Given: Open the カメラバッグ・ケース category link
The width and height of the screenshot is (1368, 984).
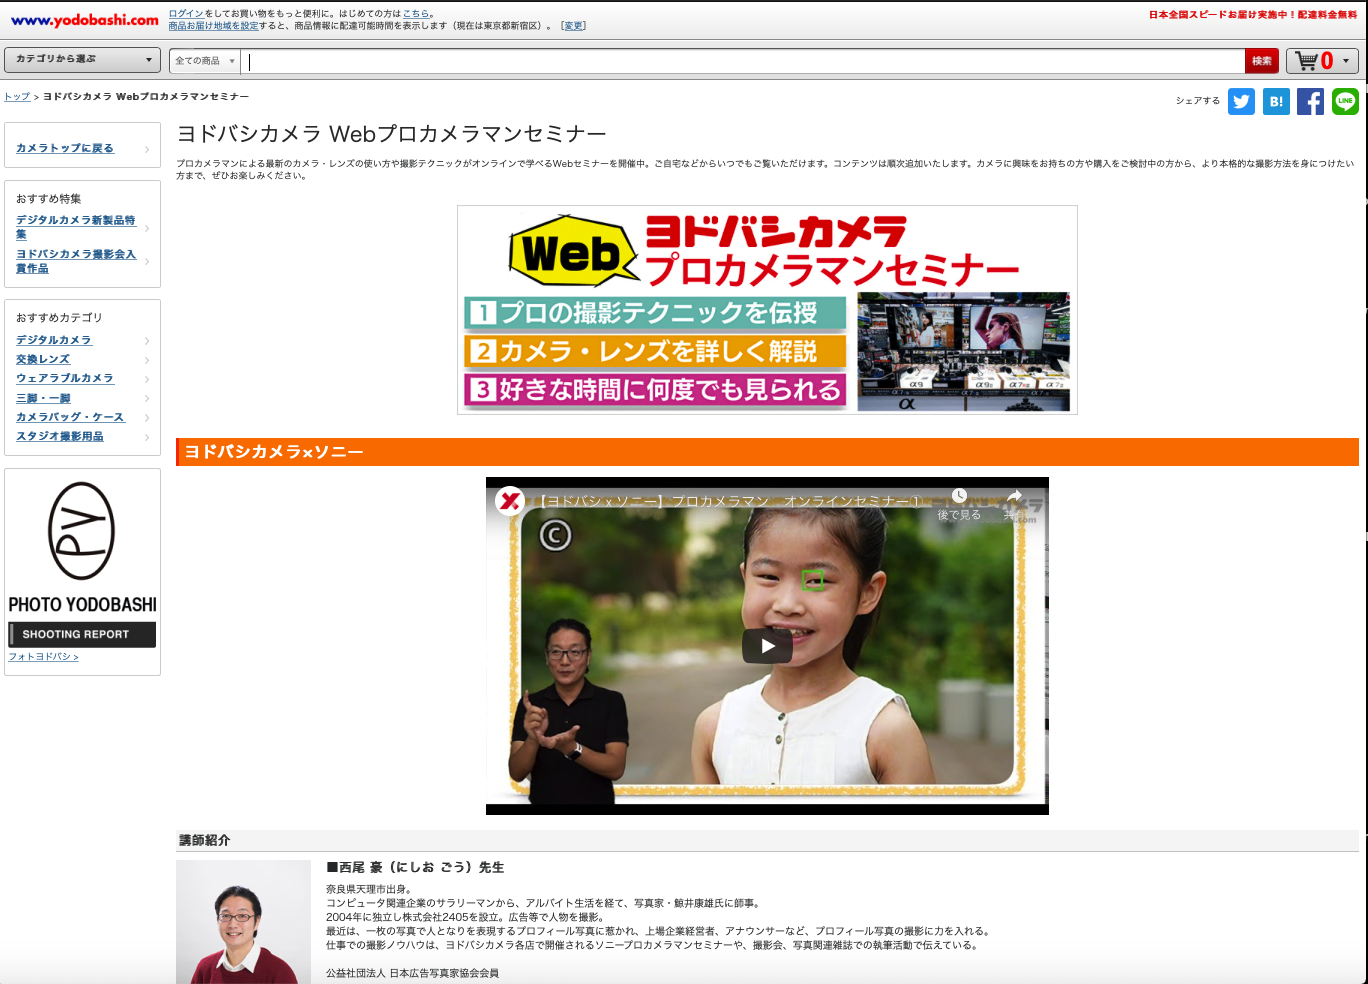Looking at the screenshot, I should point(70,417).
